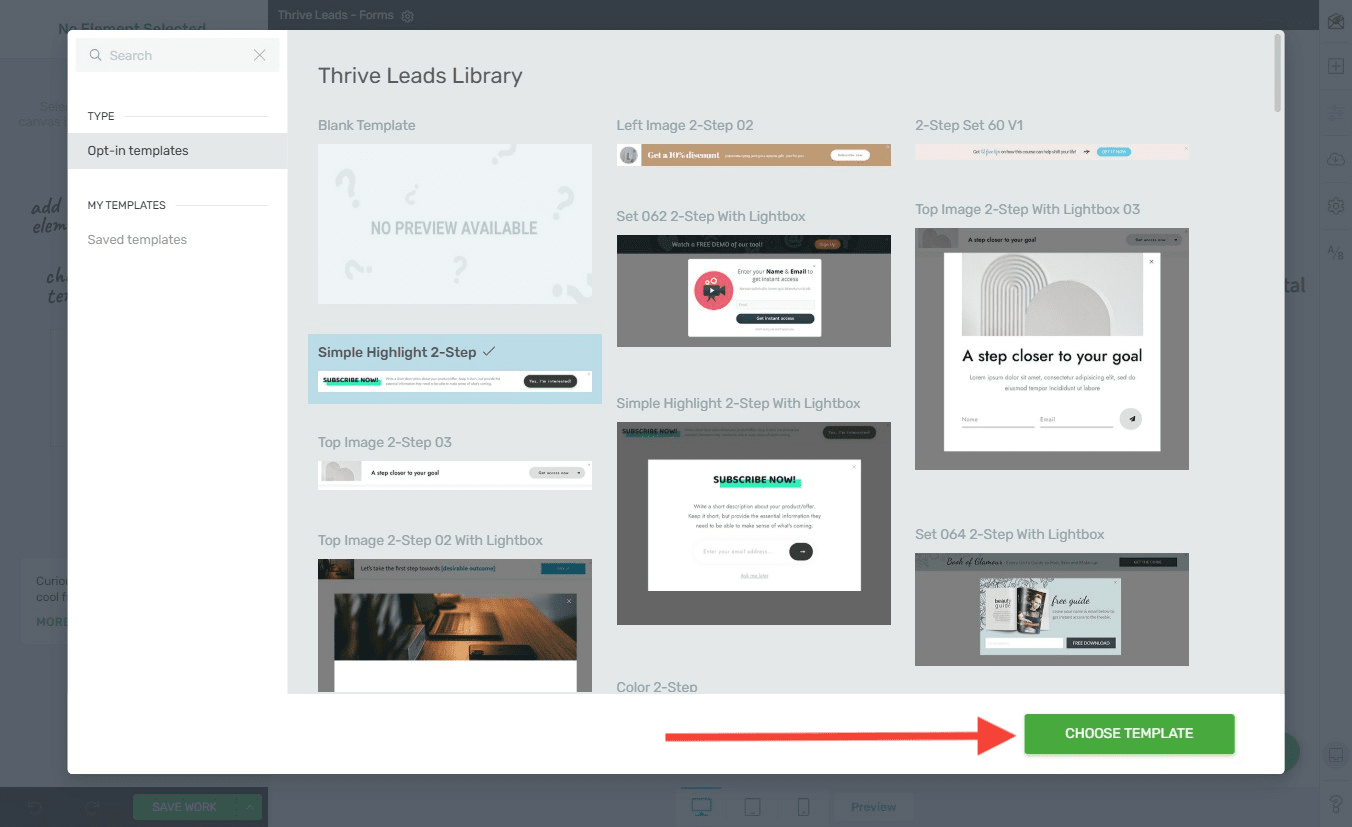Switch to tablet preview icon
Image resolution: width=1352 pixels, height=827 pixels.
click(x=753, y=806)
